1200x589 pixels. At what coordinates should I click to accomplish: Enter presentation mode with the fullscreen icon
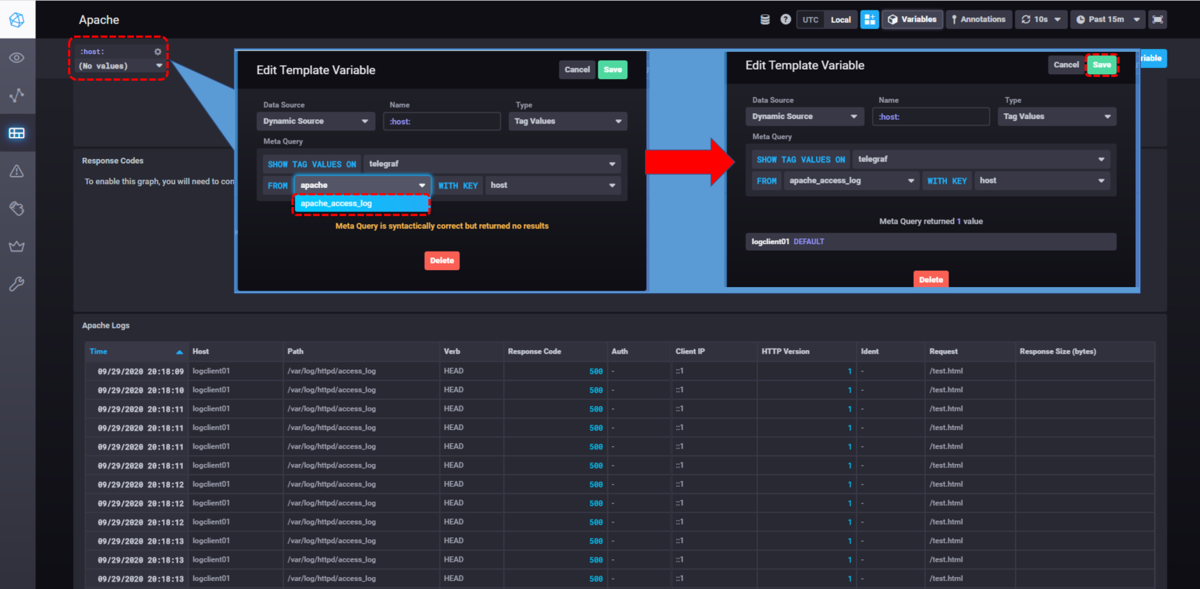click(x=1158, y=19)
